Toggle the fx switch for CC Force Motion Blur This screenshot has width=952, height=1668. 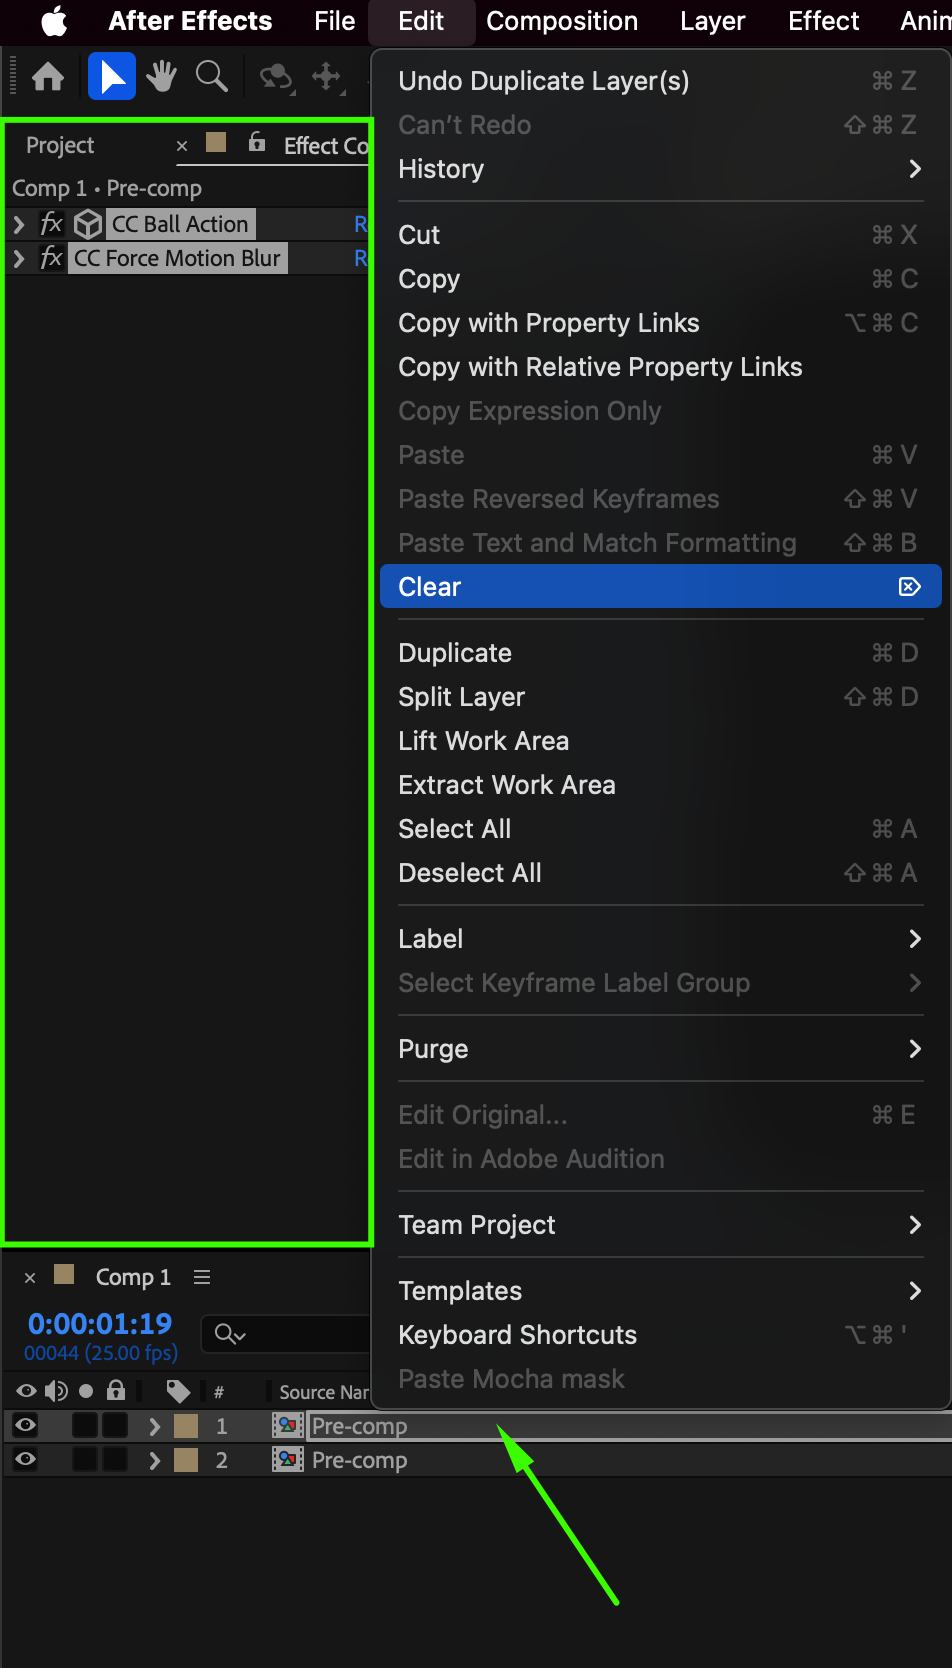(x=51, y=258)
